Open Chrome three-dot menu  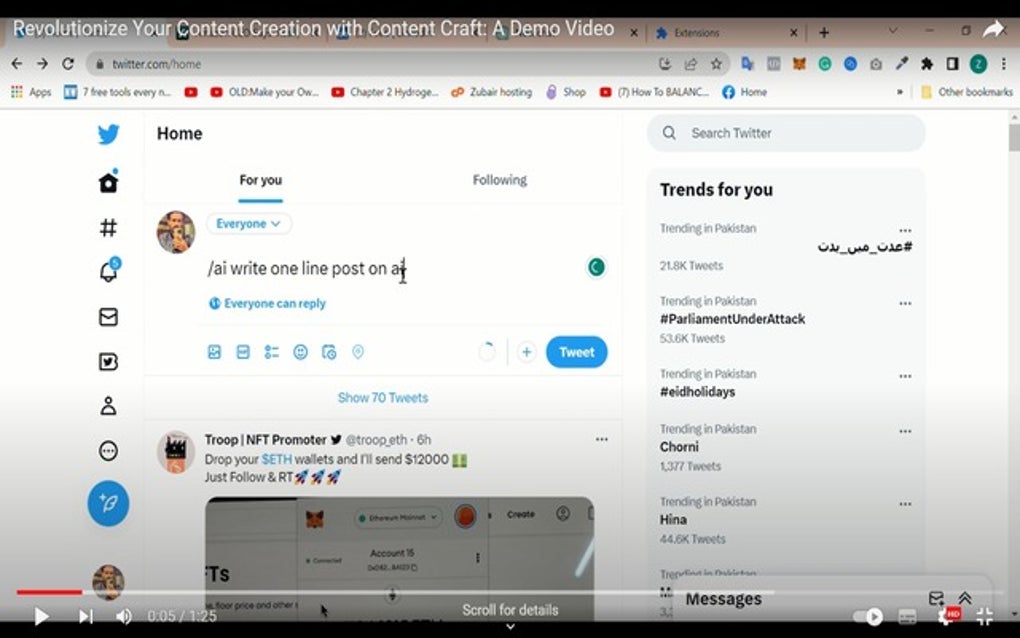coord(1004,64)
